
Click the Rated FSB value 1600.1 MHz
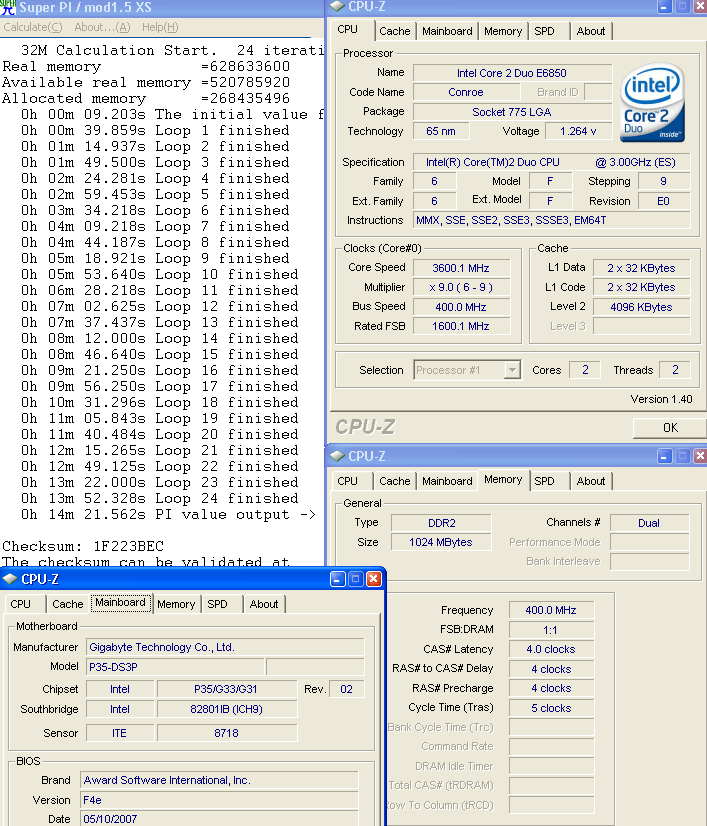461,326
